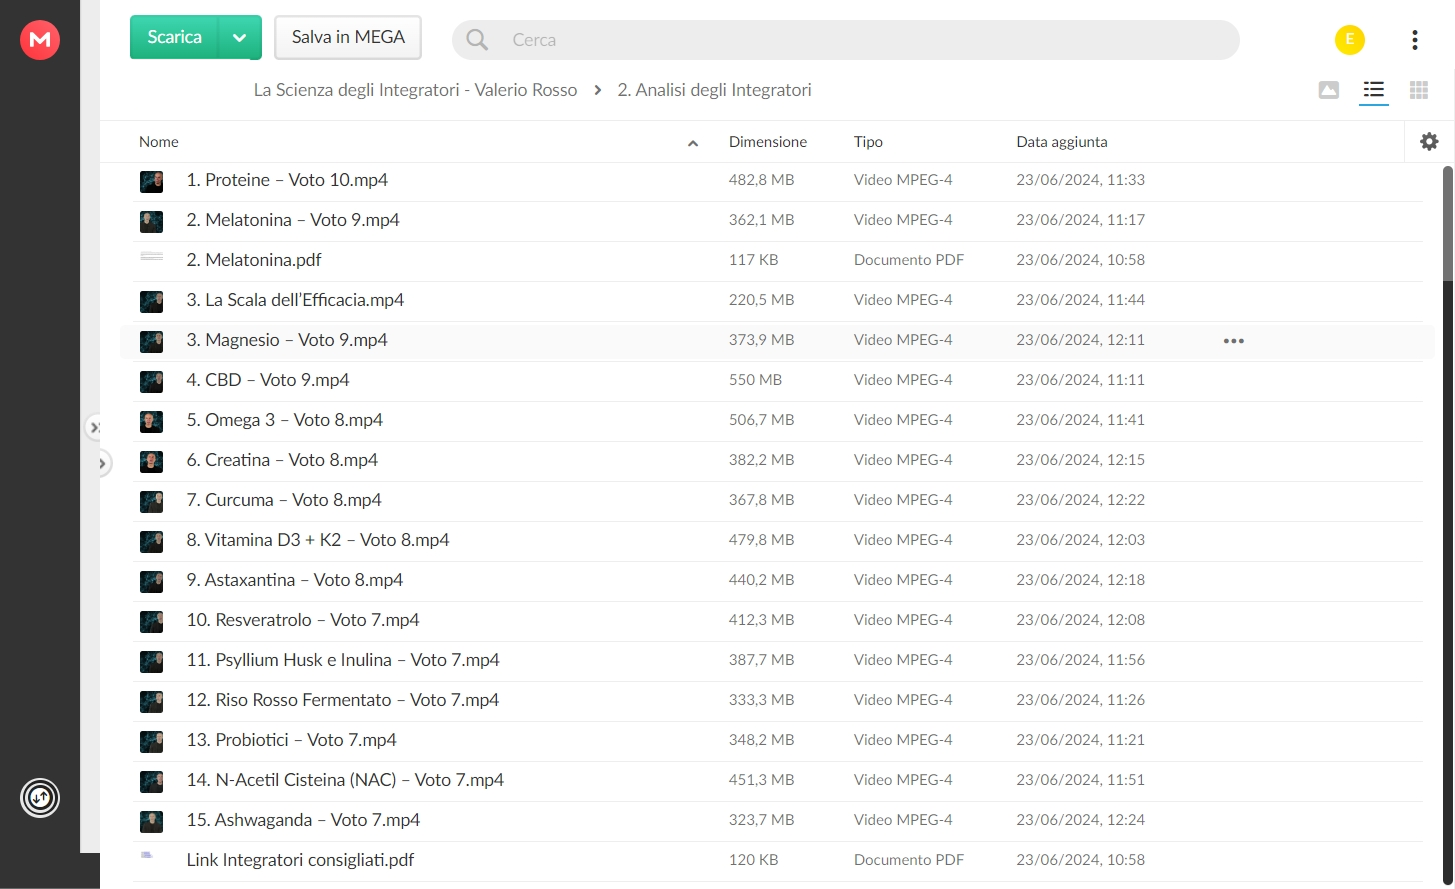Switch to grid view layout icon
This screenshot has width=1455, height=889.
click(1419, 90)
